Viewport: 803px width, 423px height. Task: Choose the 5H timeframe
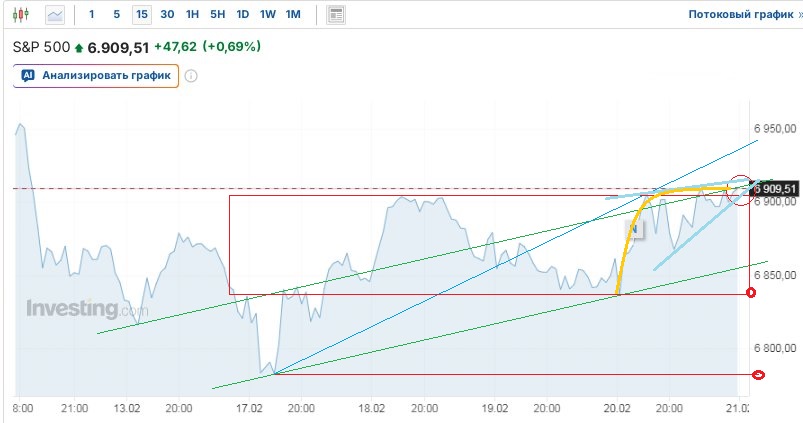click(x=217, y=15)
